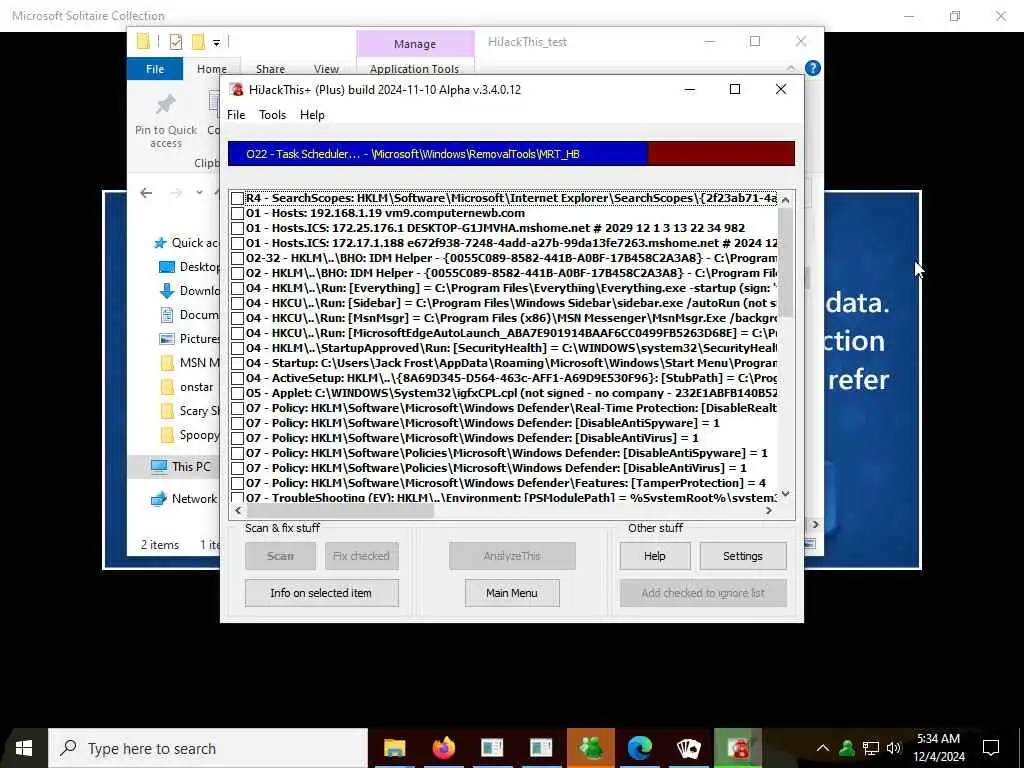Open the HiJackThis Help menu
Viewport: 1024px width, 768px height.
click(x=312, y=115)
